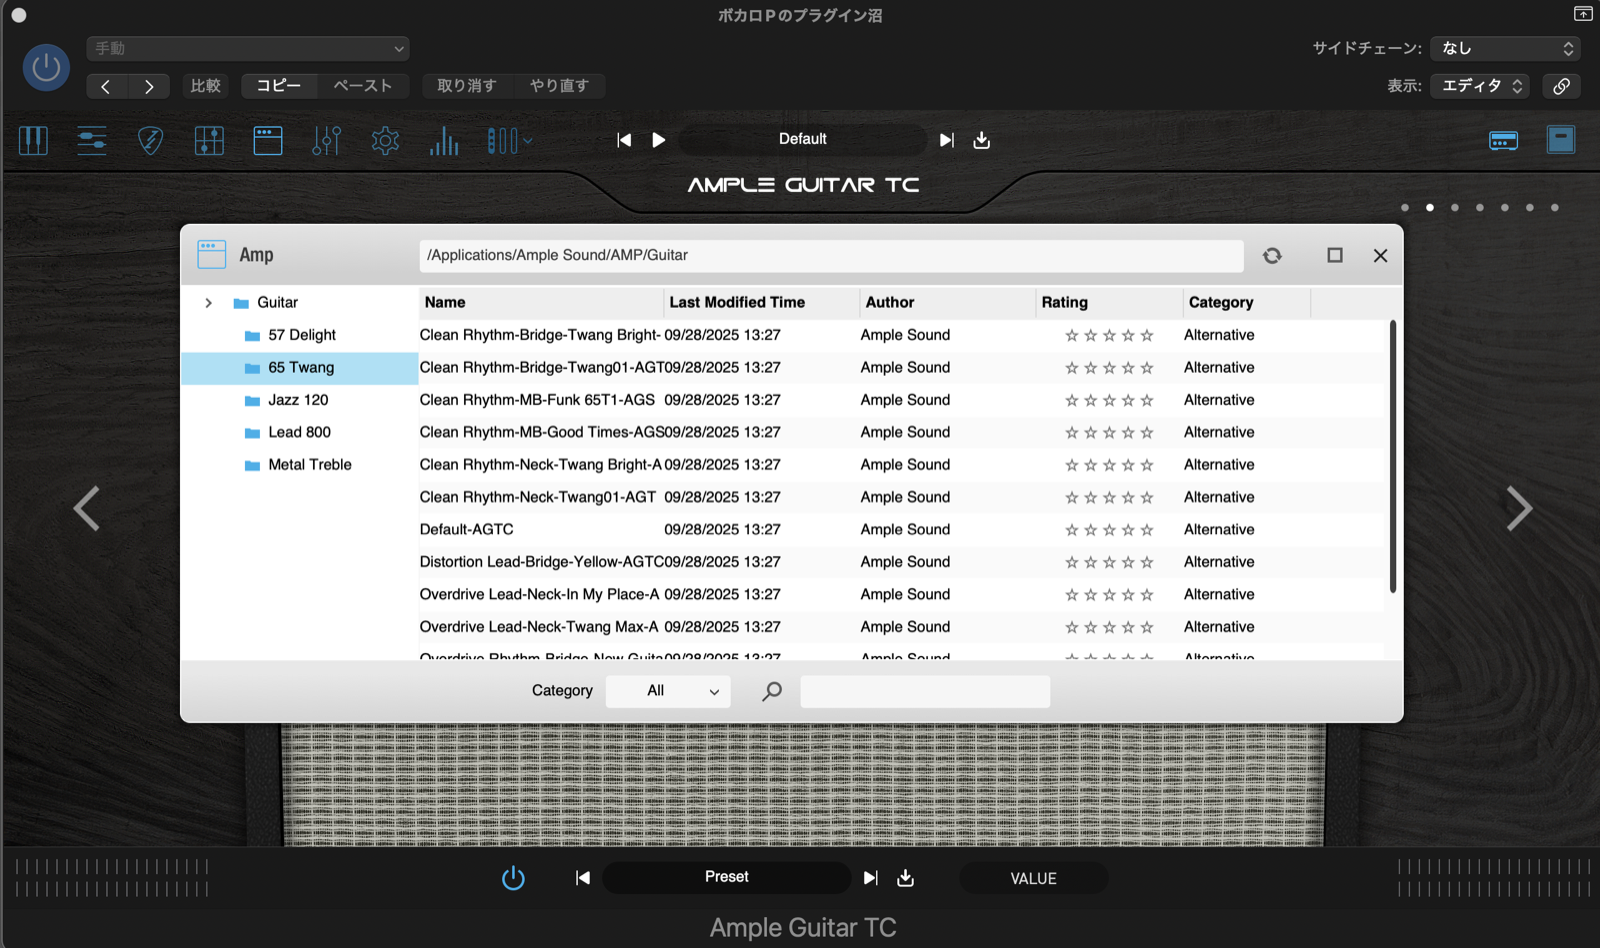1600x948 pixels.
Task: Toggle the plugin bypass power button
Action: click(46, 67)
